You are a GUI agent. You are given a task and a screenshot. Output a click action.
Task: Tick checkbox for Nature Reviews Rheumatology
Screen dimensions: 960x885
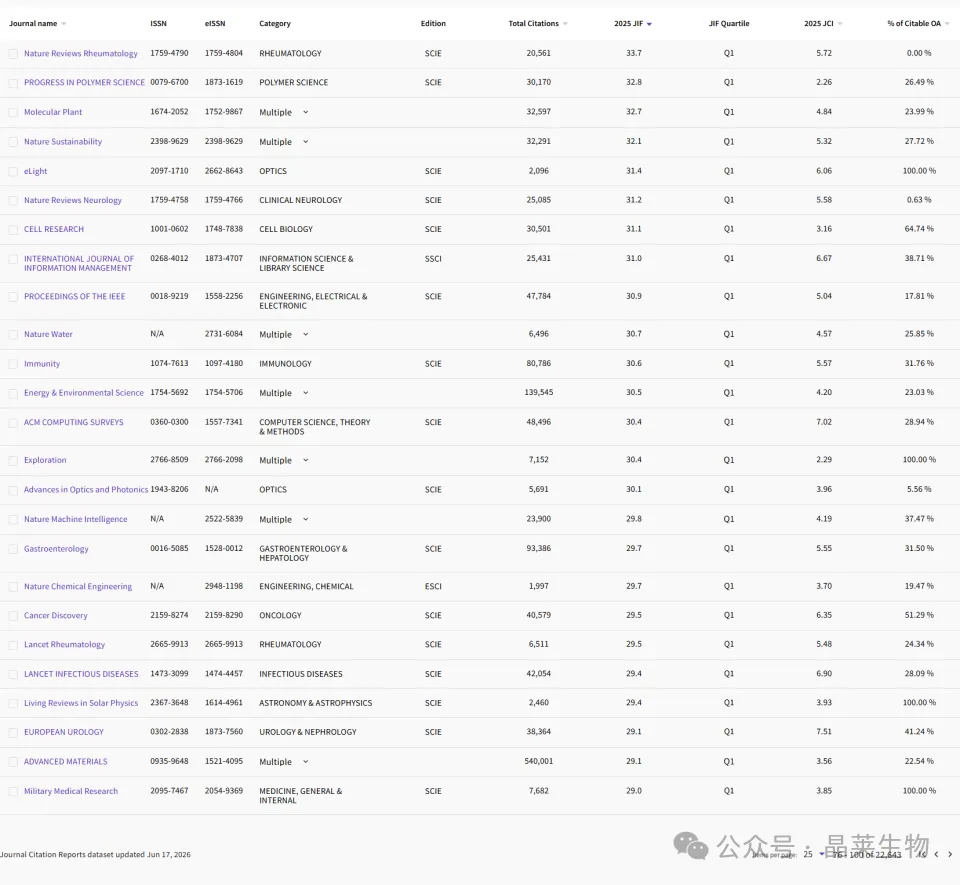click(13, 54)
